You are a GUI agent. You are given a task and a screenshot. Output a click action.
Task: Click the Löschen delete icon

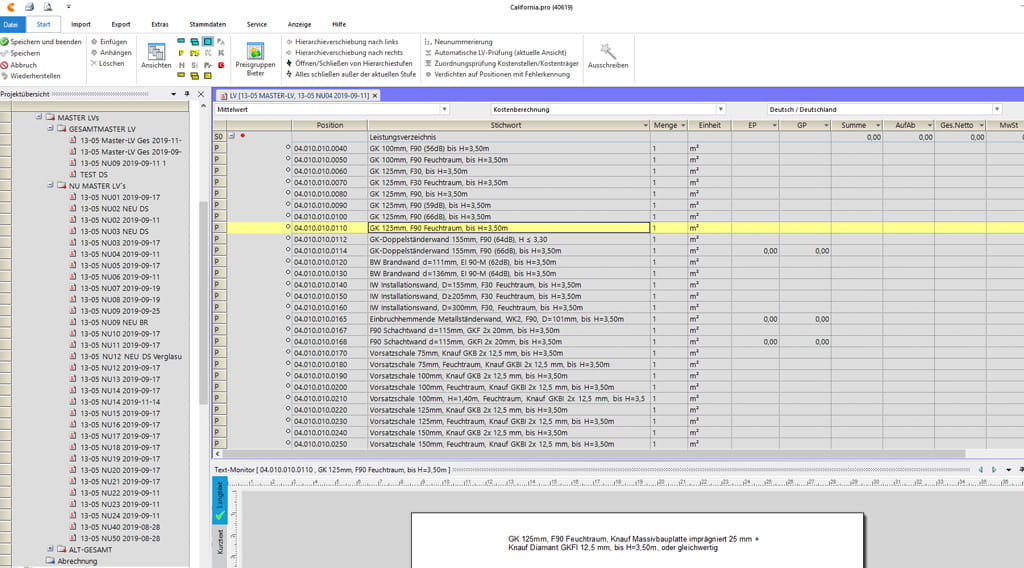[x=94, y=63]
